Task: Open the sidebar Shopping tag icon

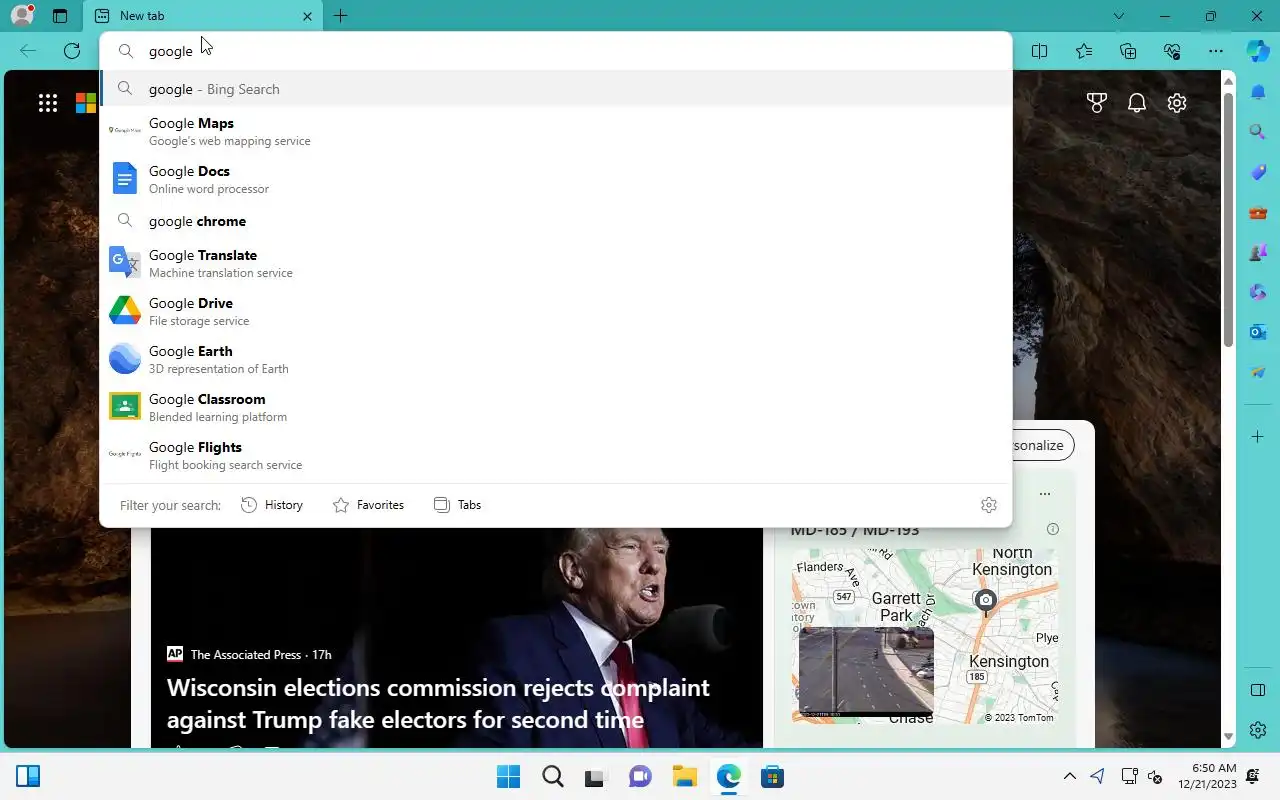Action: [x=1258, y=172]
